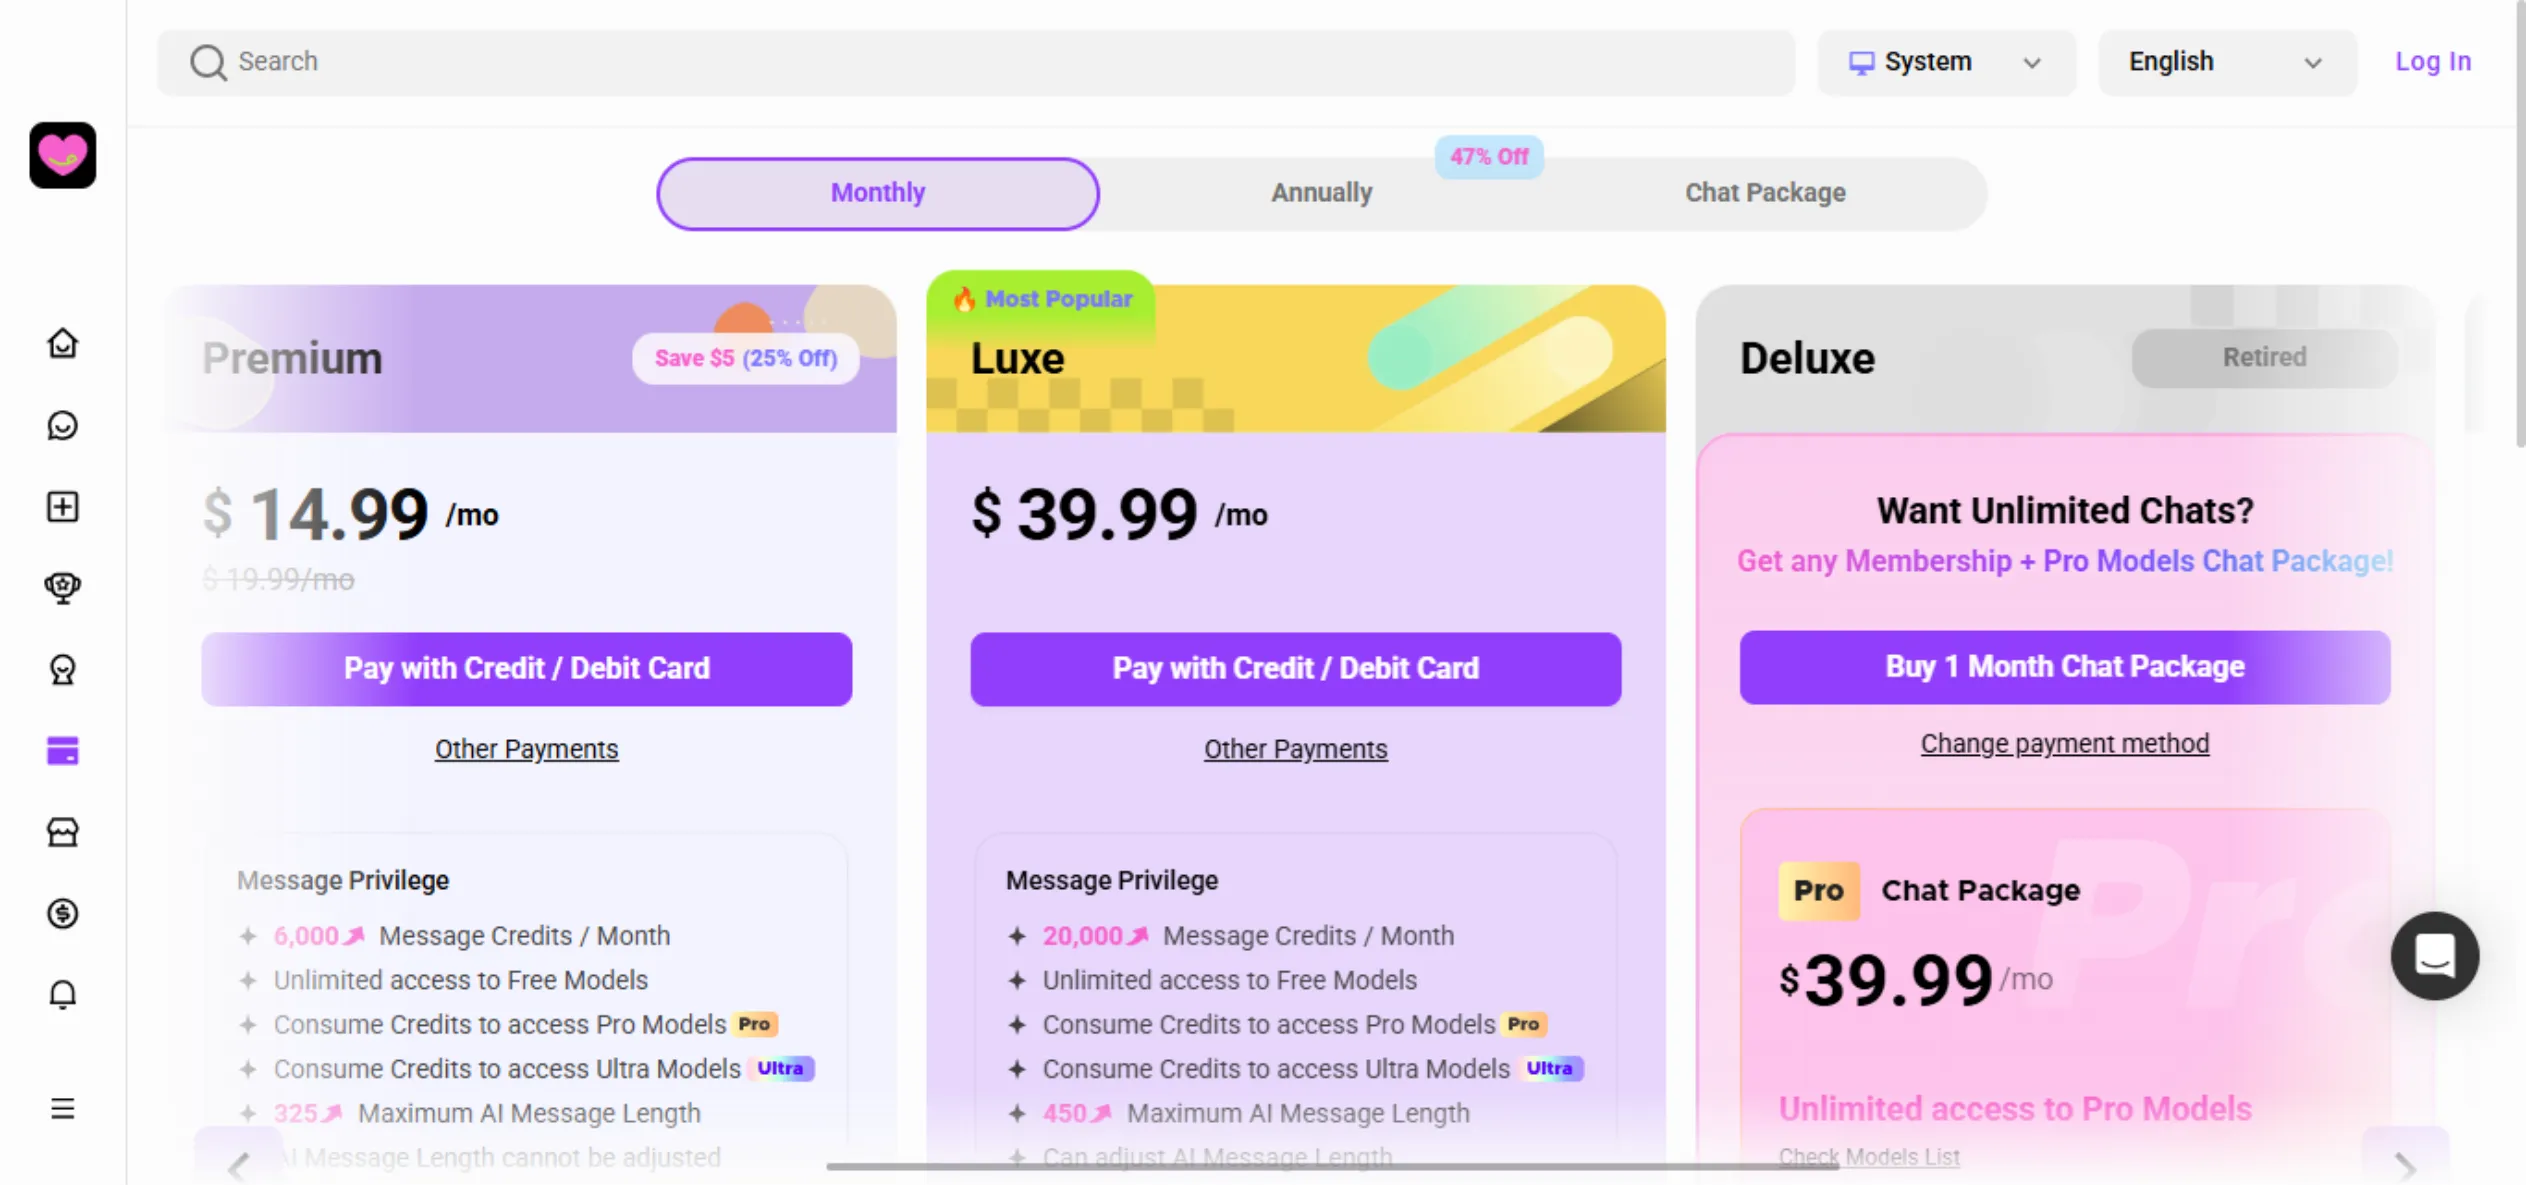Screen dimensions: 2526x1186
Task: Click the create plus icon in sidebar
Action: [62, 507]
